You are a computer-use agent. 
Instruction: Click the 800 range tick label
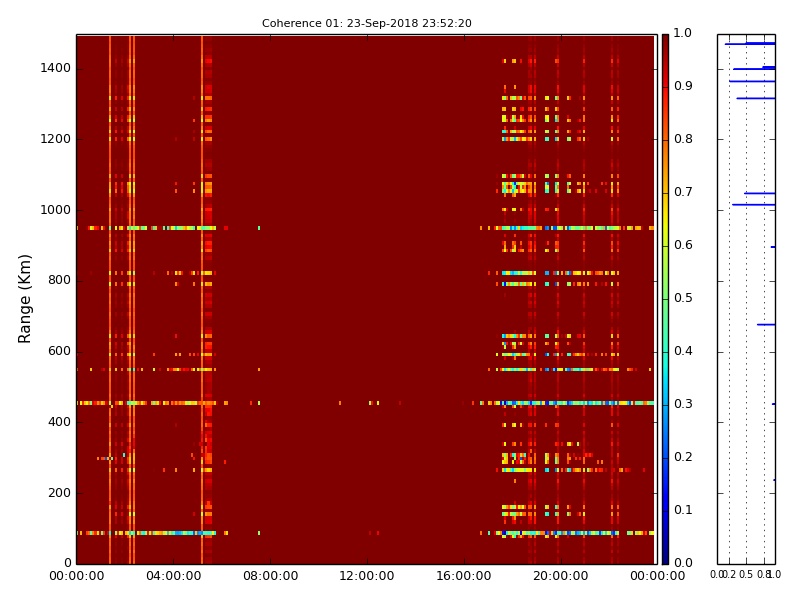pyautogui.click(x=58, y=280)
